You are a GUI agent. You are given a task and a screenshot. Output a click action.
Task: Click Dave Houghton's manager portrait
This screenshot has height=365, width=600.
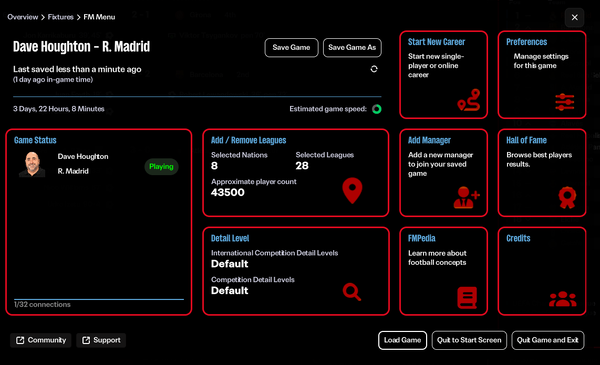click(x=32, y=164)
